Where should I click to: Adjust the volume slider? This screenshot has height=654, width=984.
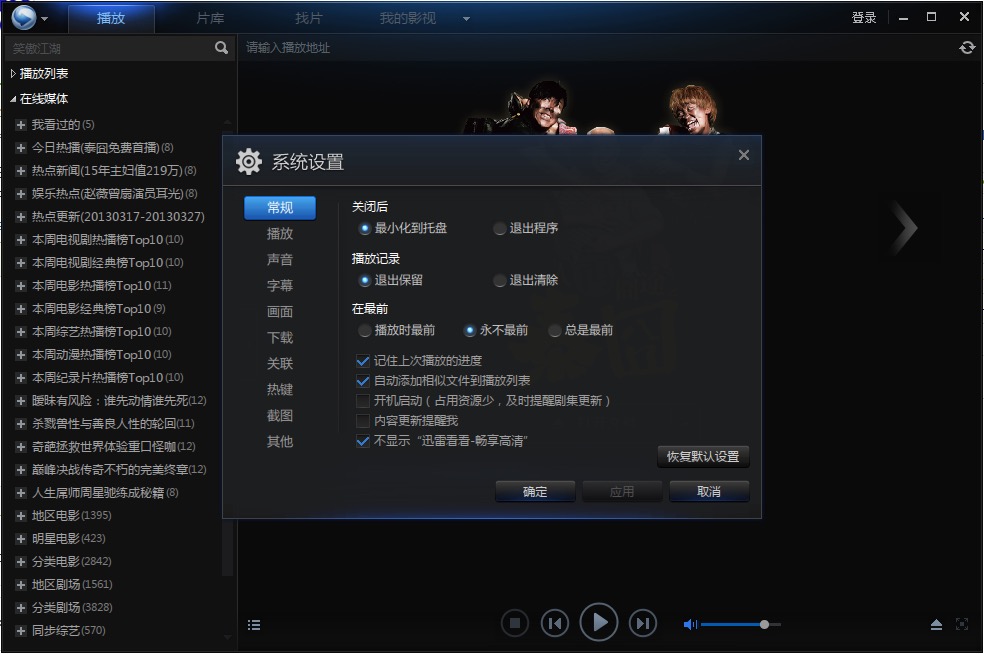pos(764,624)
